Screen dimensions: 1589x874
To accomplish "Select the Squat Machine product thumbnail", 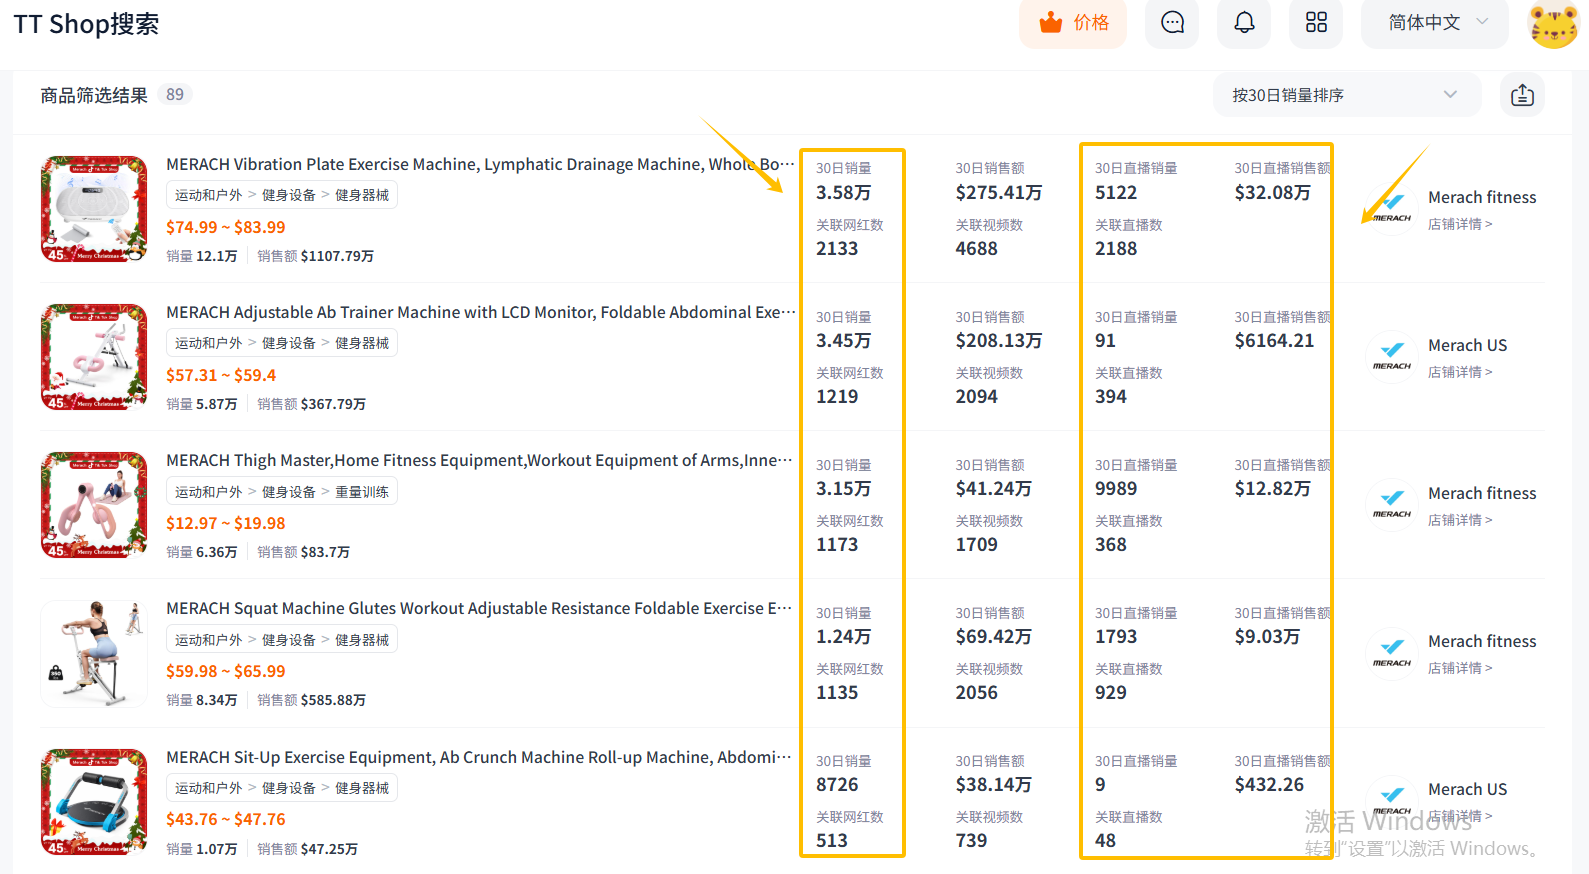I will click(94, 653).
